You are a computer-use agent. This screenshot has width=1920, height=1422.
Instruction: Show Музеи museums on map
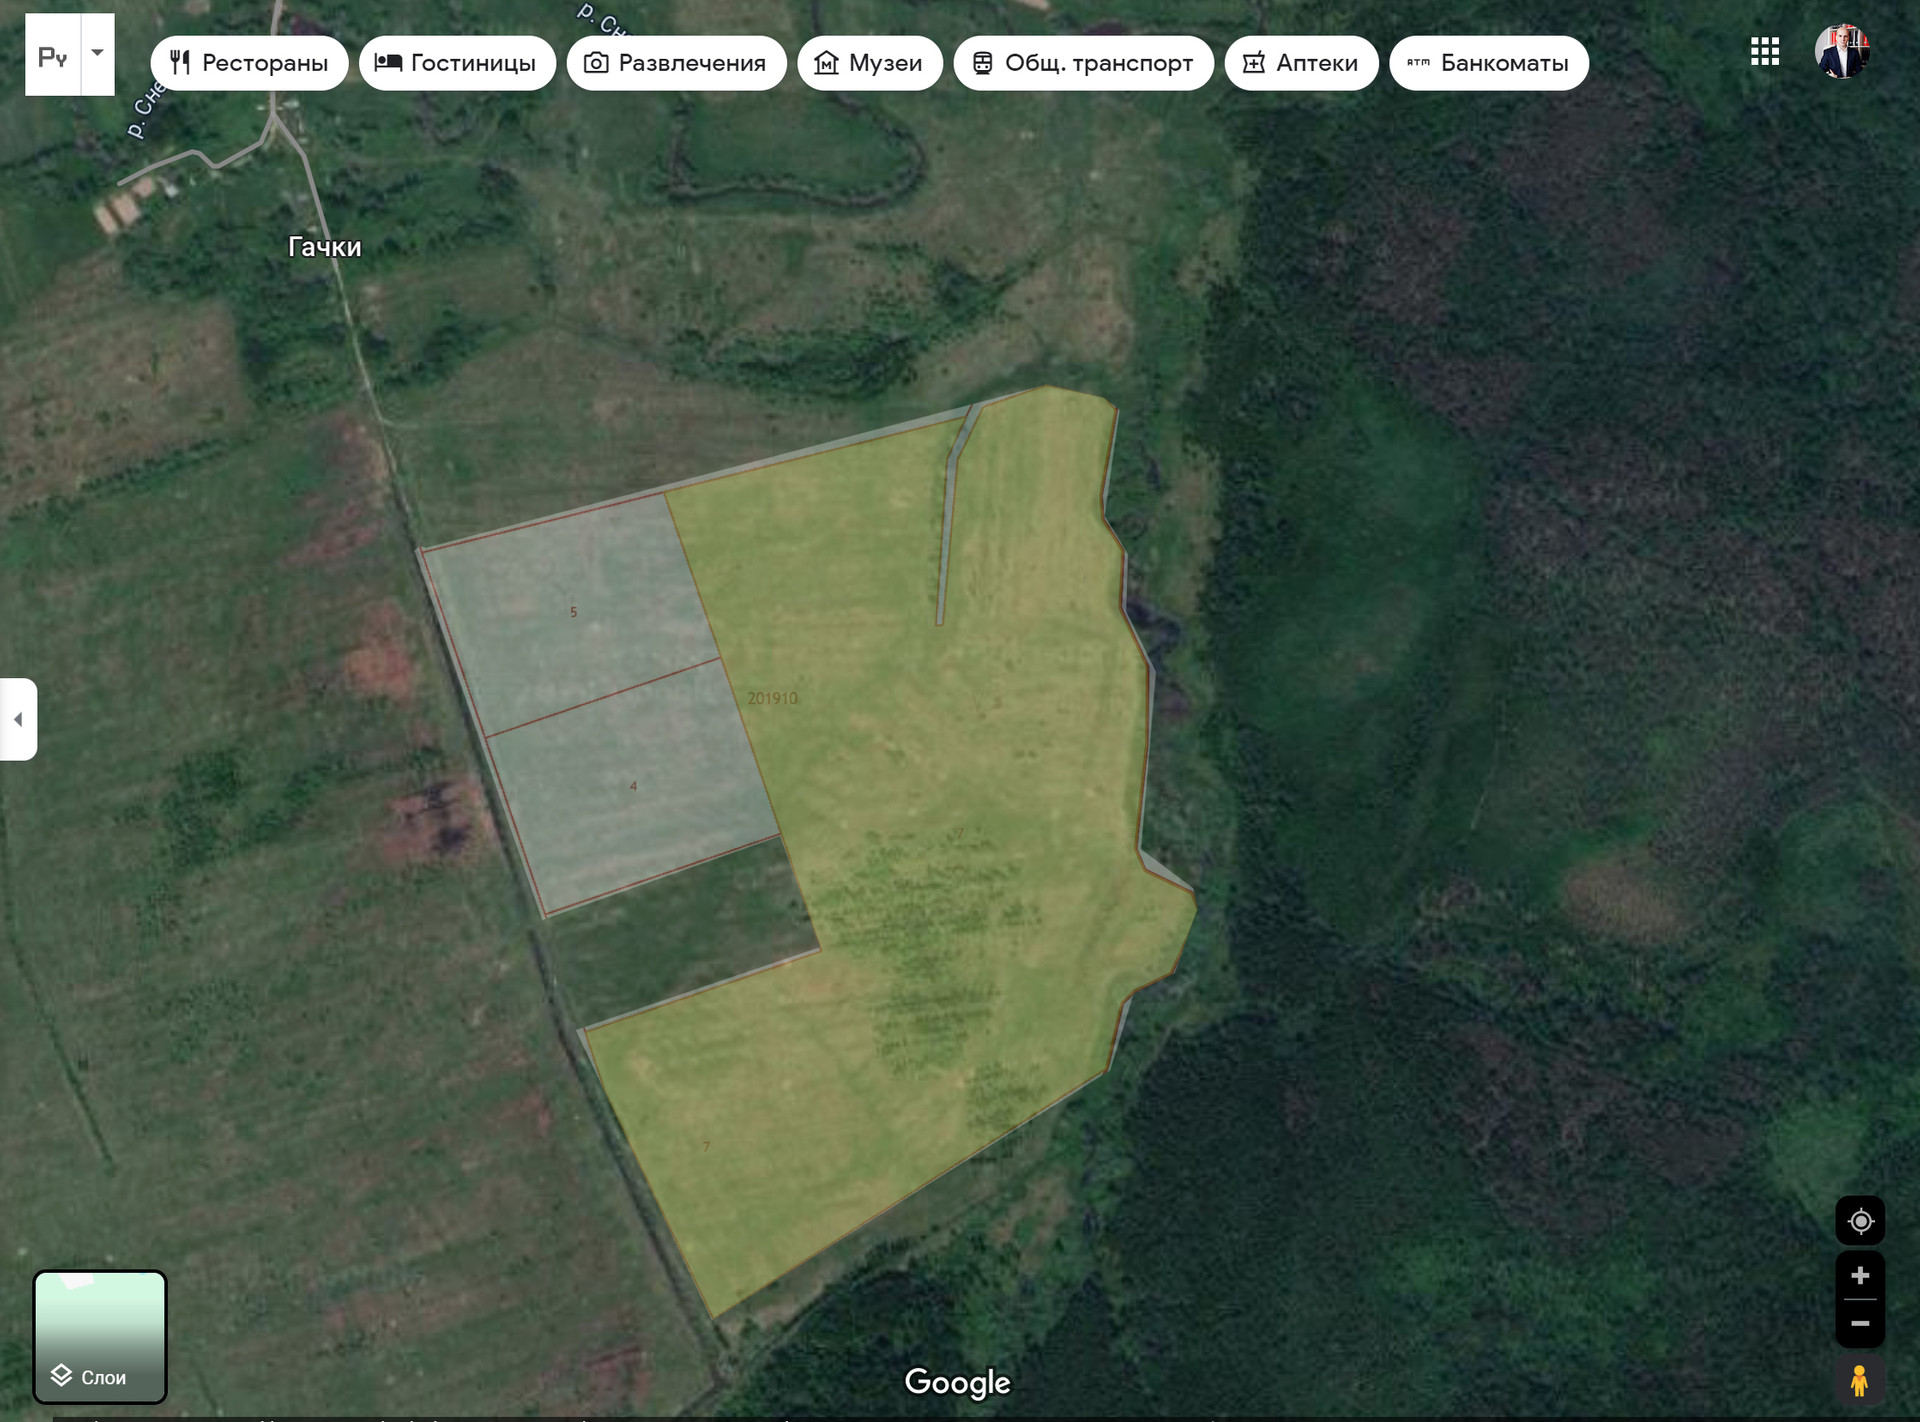(869, 63)
